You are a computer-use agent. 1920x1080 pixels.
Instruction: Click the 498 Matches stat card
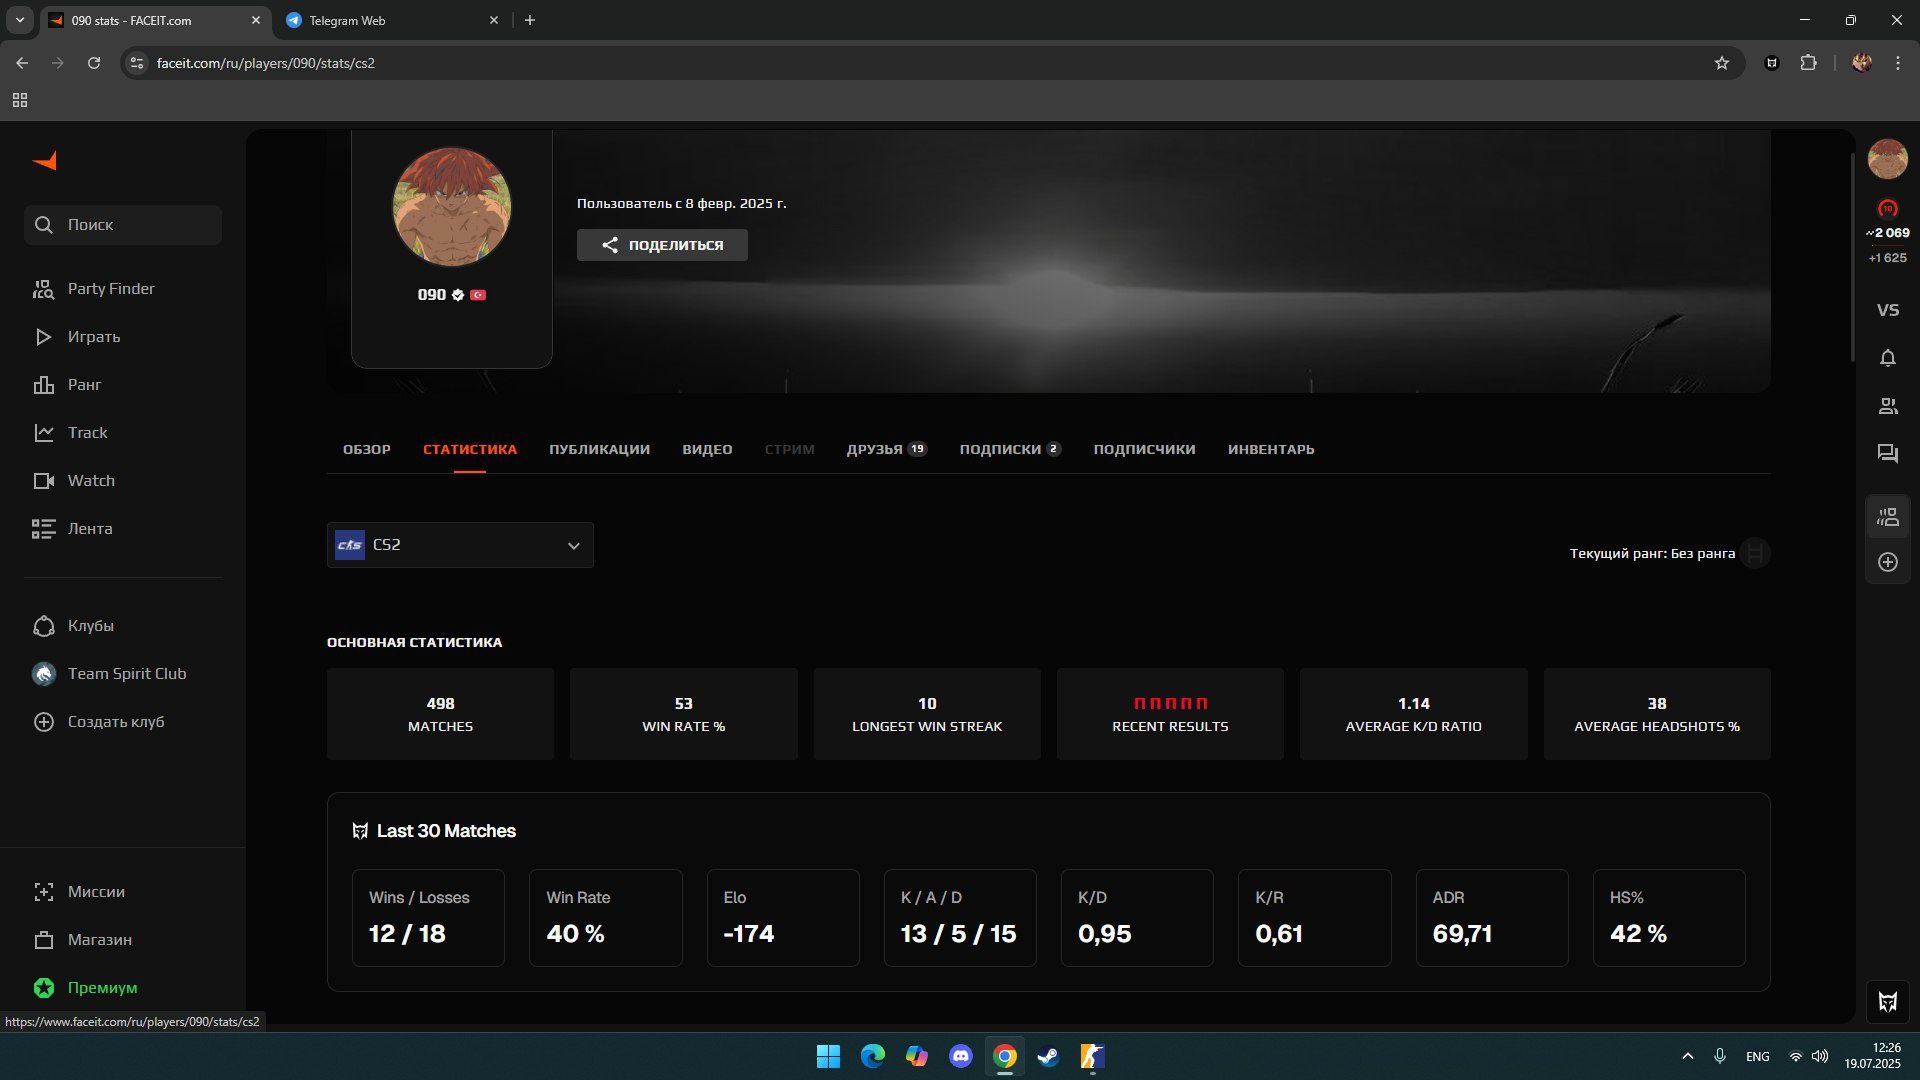pos(440,714)
